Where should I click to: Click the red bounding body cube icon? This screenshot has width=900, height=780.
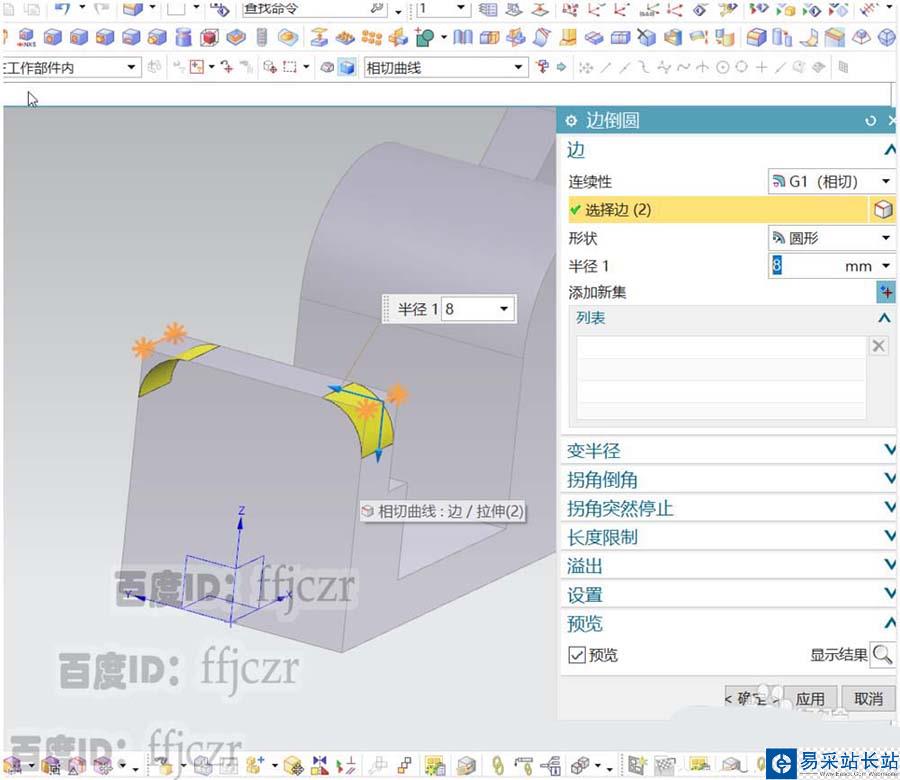pyautogui.click(x=209, y=38)
